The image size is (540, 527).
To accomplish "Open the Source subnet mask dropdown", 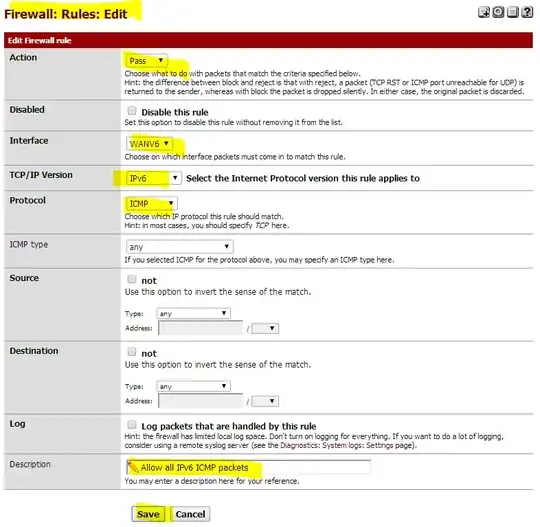I will pos(265,328).
